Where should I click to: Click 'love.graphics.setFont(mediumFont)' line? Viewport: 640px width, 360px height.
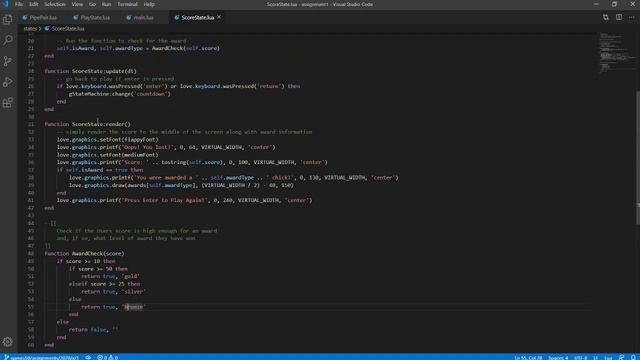pos(107,155)
